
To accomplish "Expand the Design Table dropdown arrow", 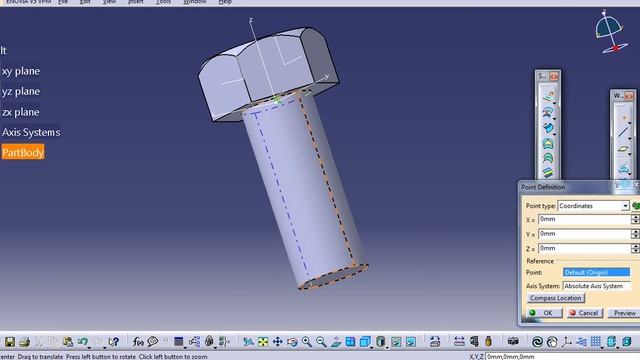I will point(185,347).
